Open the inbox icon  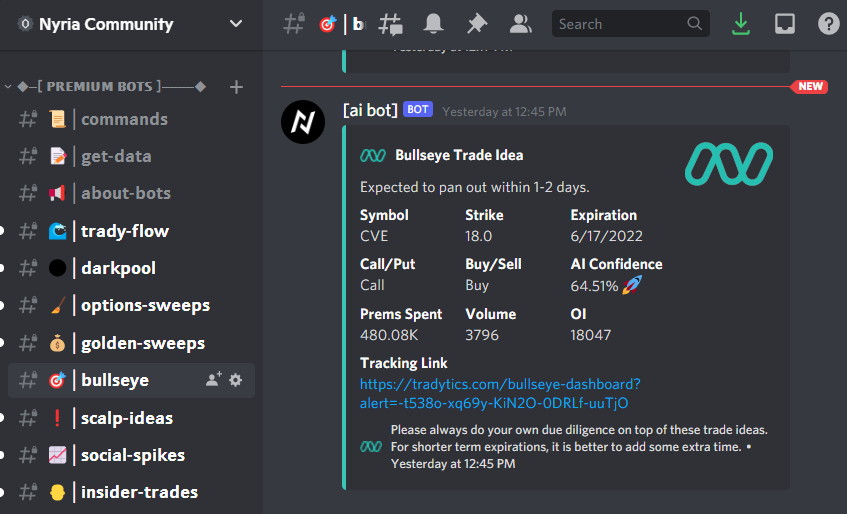pyautogui.click(x=784, y=24)
